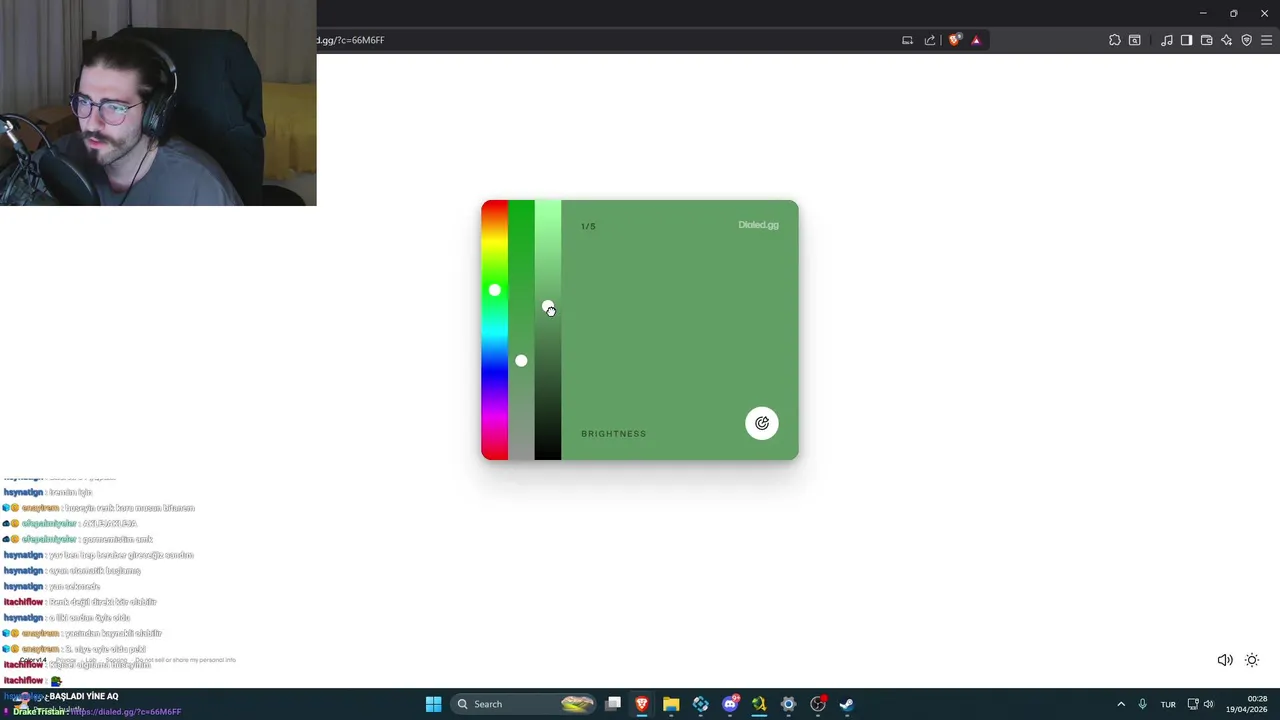Open the media playlist music note icon

click(x=1167, y=40)
